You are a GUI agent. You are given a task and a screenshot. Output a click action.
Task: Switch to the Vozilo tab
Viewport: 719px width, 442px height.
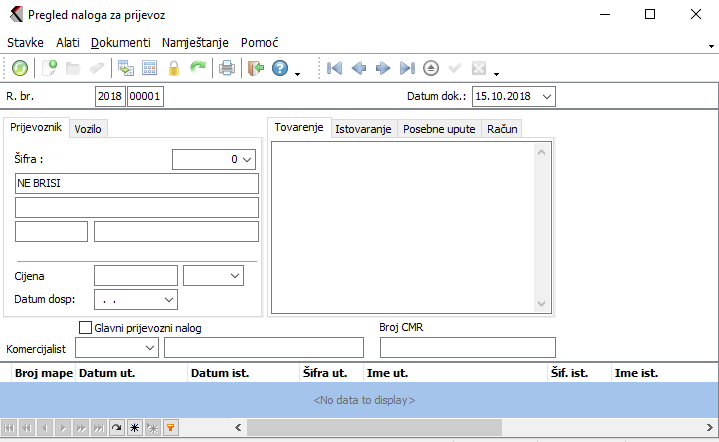(x=89, y=129)
